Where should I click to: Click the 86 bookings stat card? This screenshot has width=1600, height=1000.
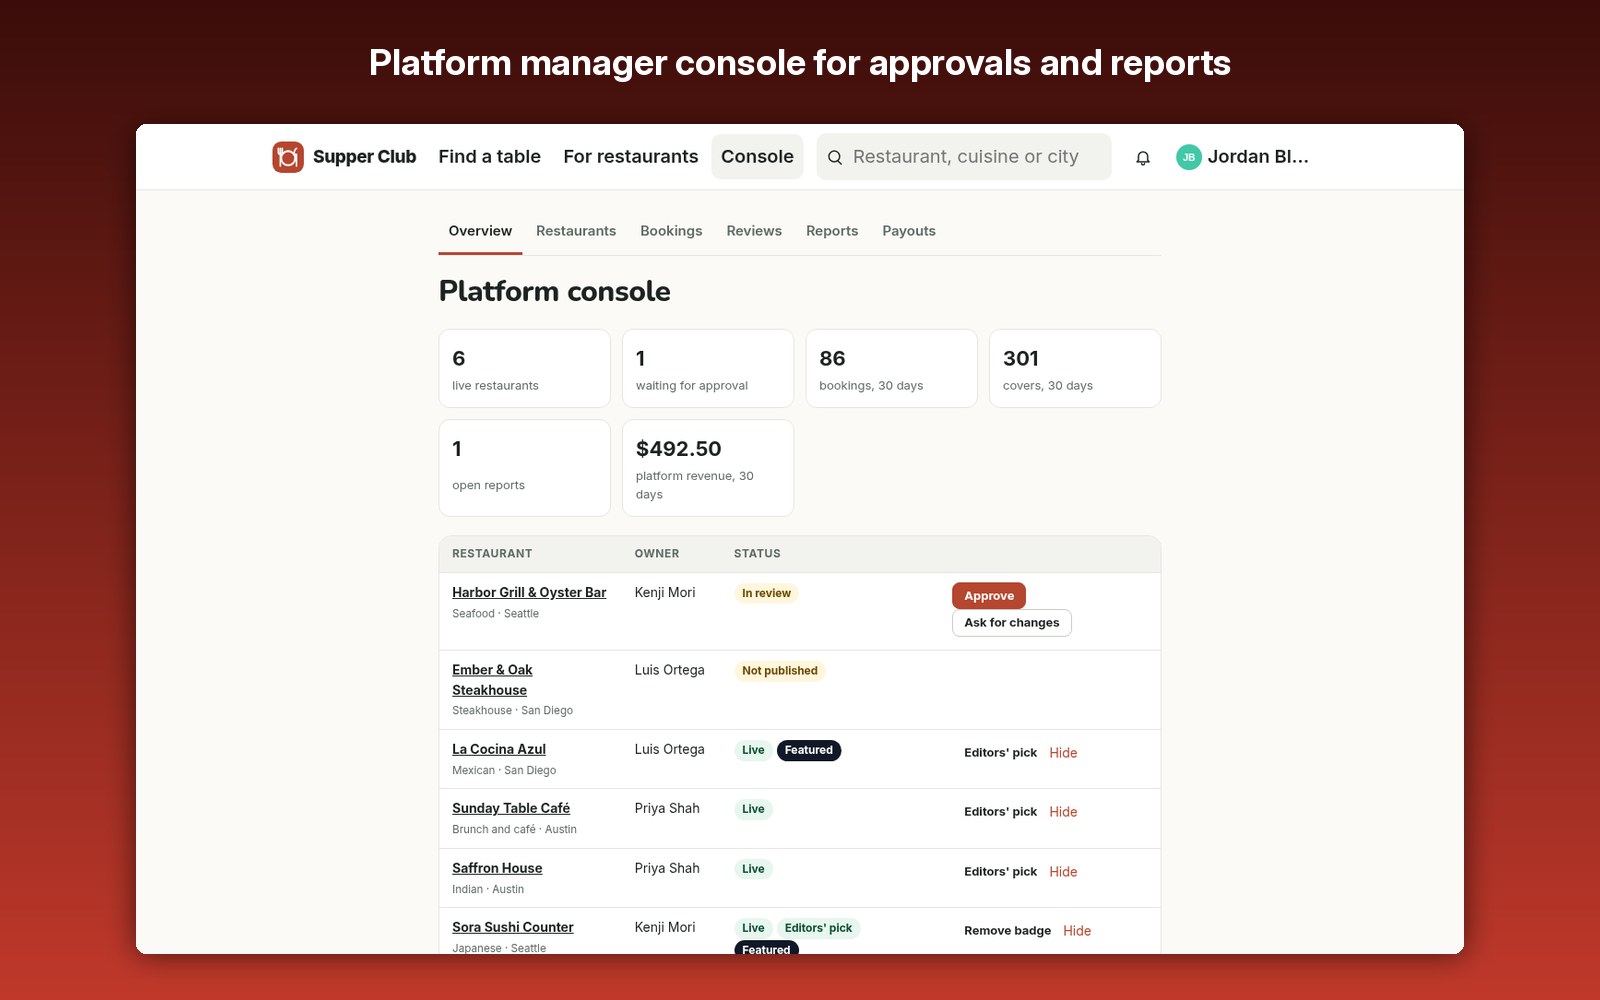tap(891, 368)
